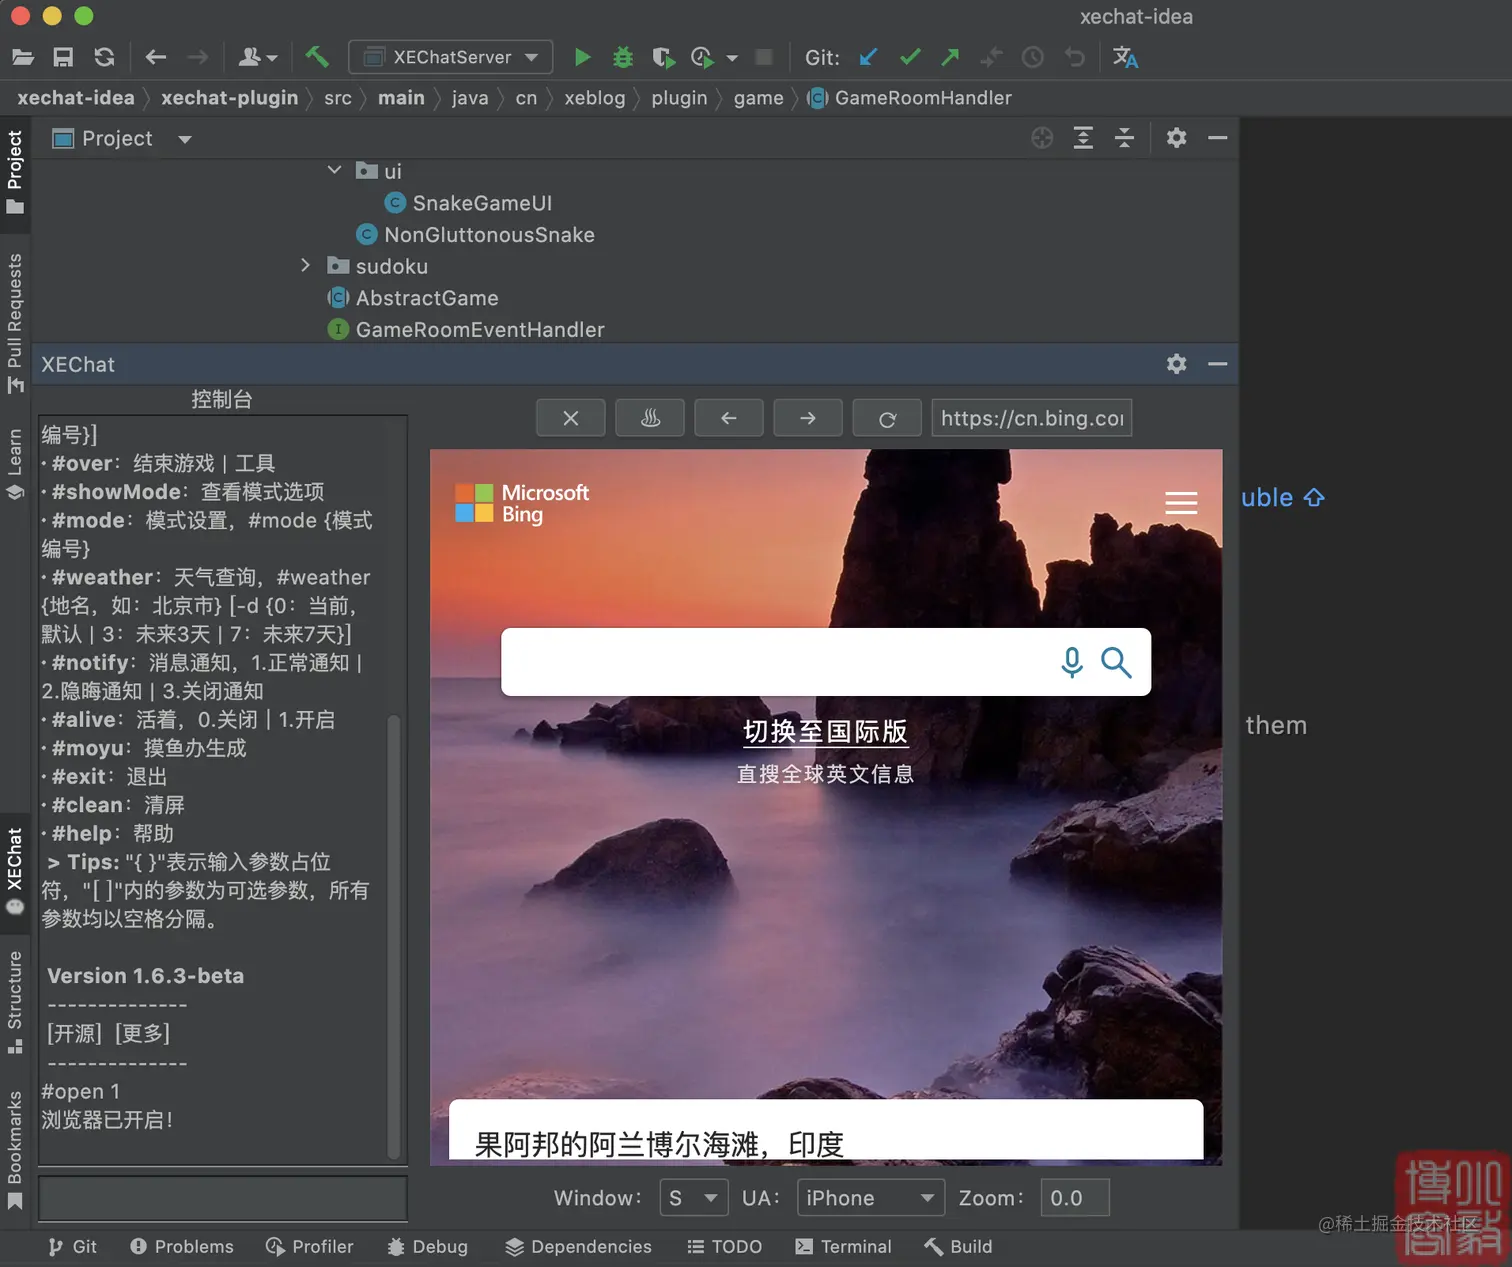1512x1267 pixels.
Task: Open Project panel gear options
Action: coord(1177,138)
